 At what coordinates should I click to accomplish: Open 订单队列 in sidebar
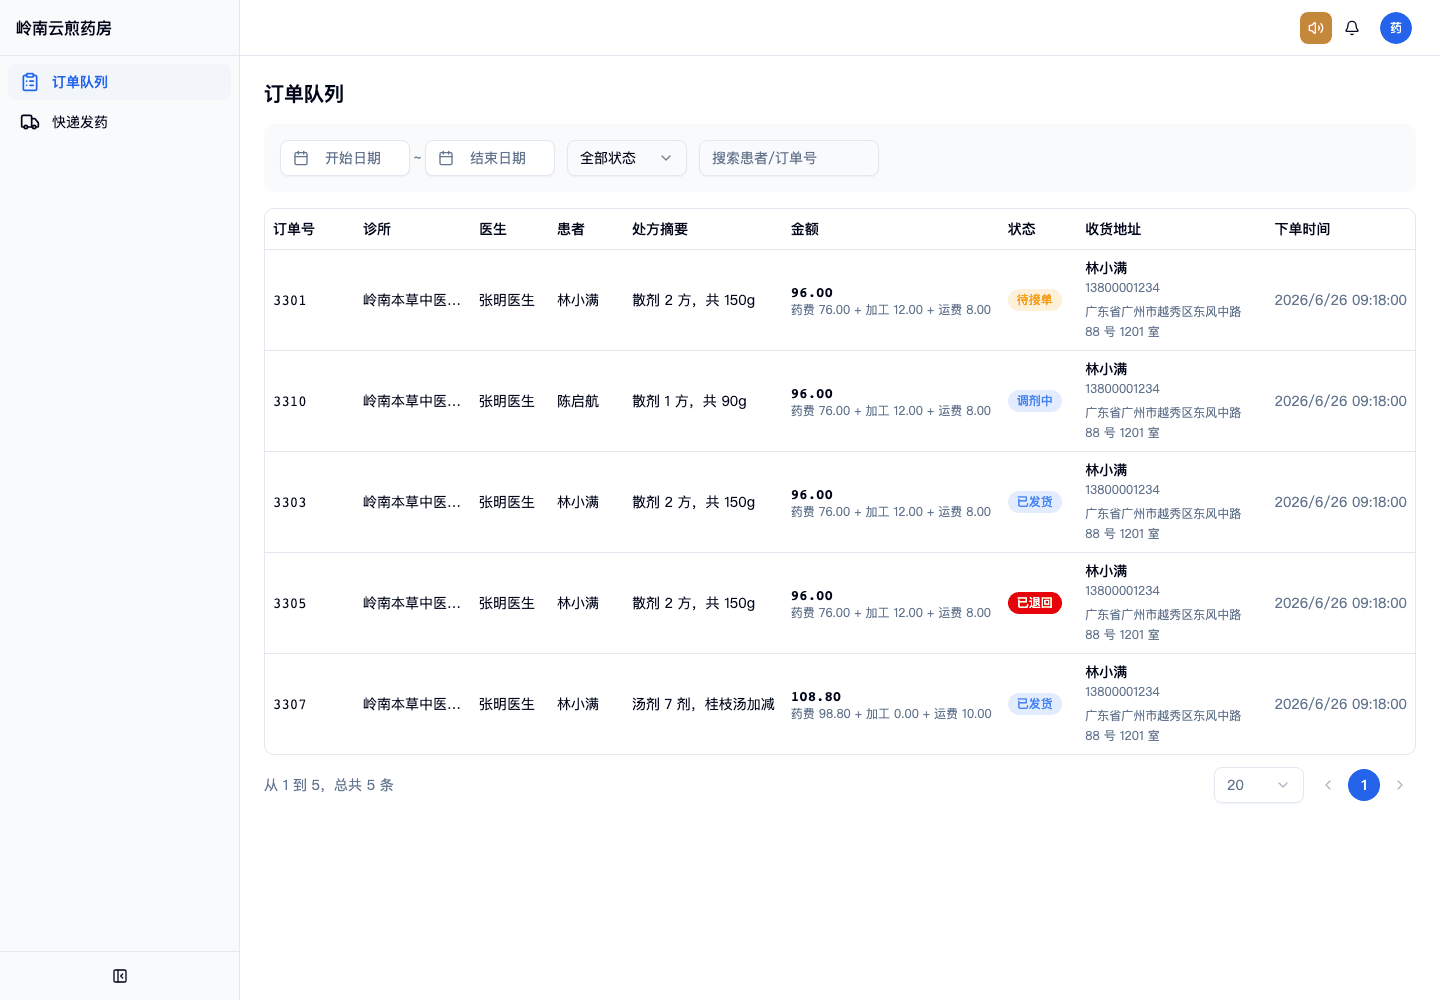pos(119,82)
